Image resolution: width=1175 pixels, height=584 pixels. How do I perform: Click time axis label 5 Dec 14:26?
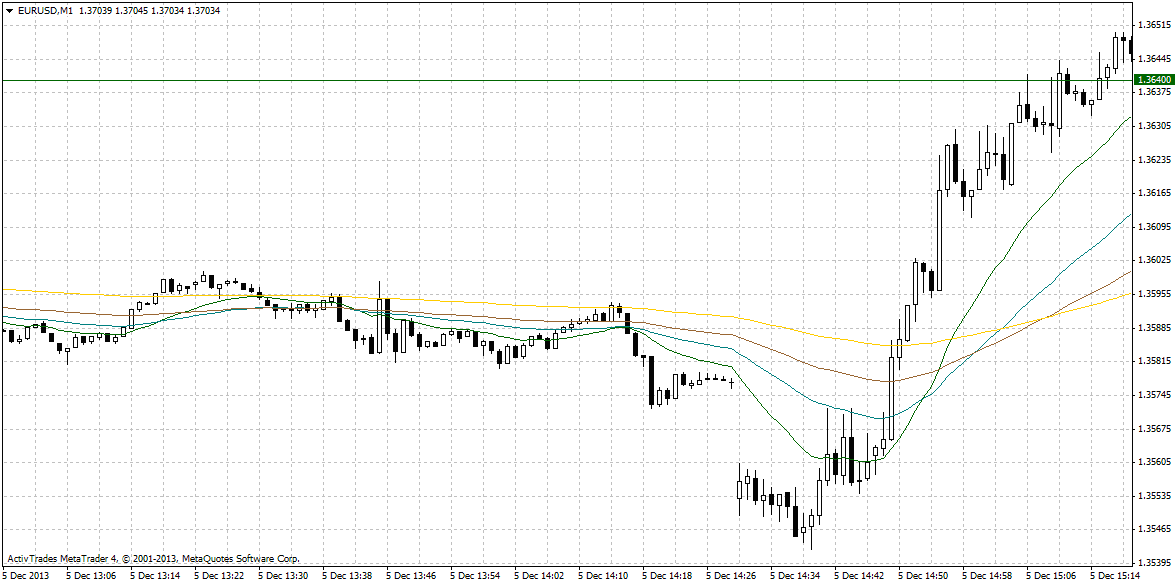(x=732, y=576)
